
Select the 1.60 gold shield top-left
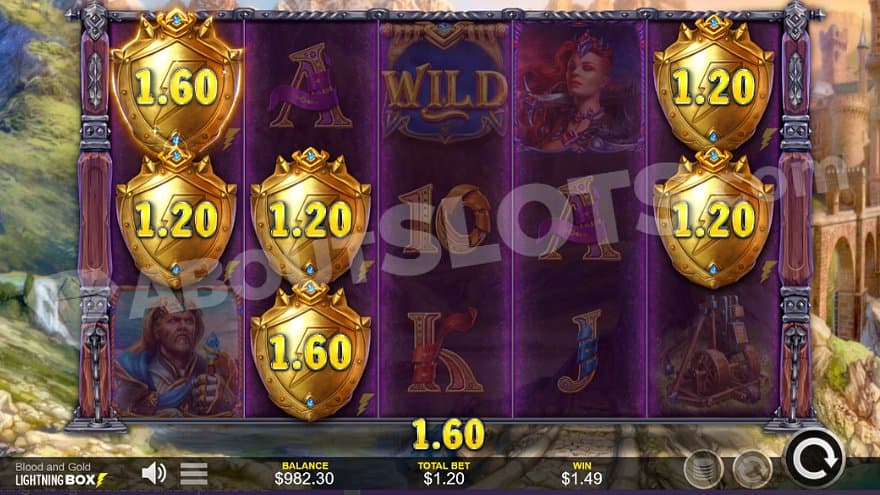pos(177,81)
